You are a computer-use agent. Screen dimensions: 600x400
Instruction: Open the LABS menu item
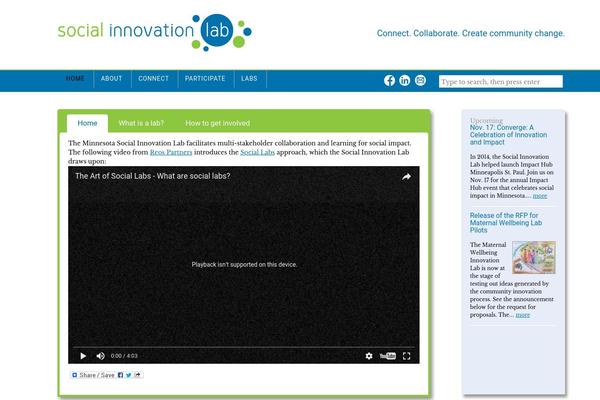pos(249,78)
